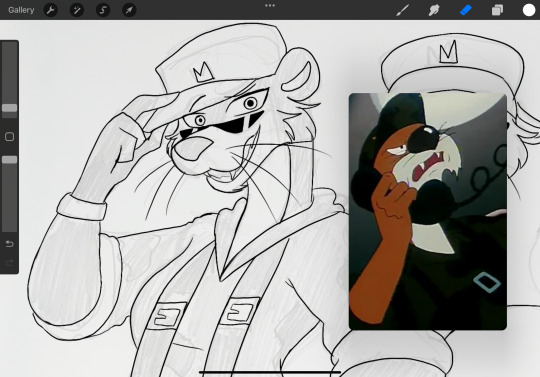Tap the square modify button on sidebar
Viewport: 540px width, 377px height.
pyautogui.click(x=9, y=137)
